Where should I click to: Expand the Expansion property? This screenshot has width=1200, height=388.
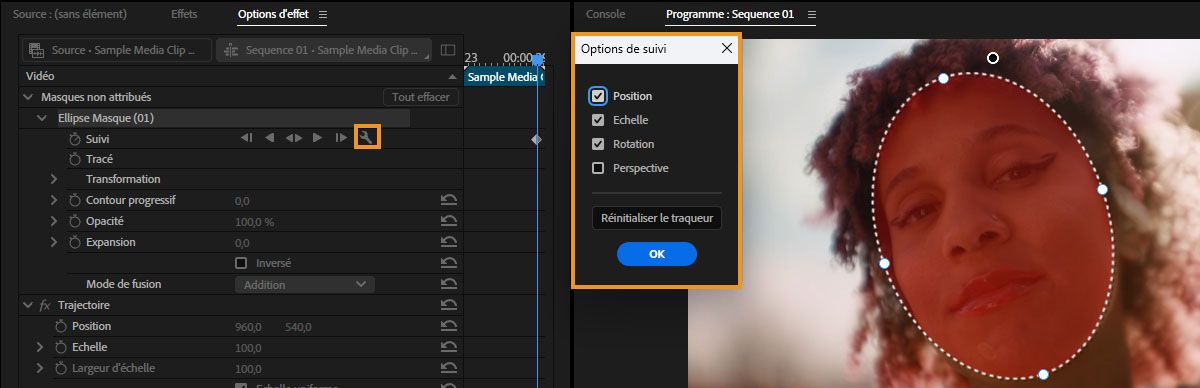tap(54, 242)
